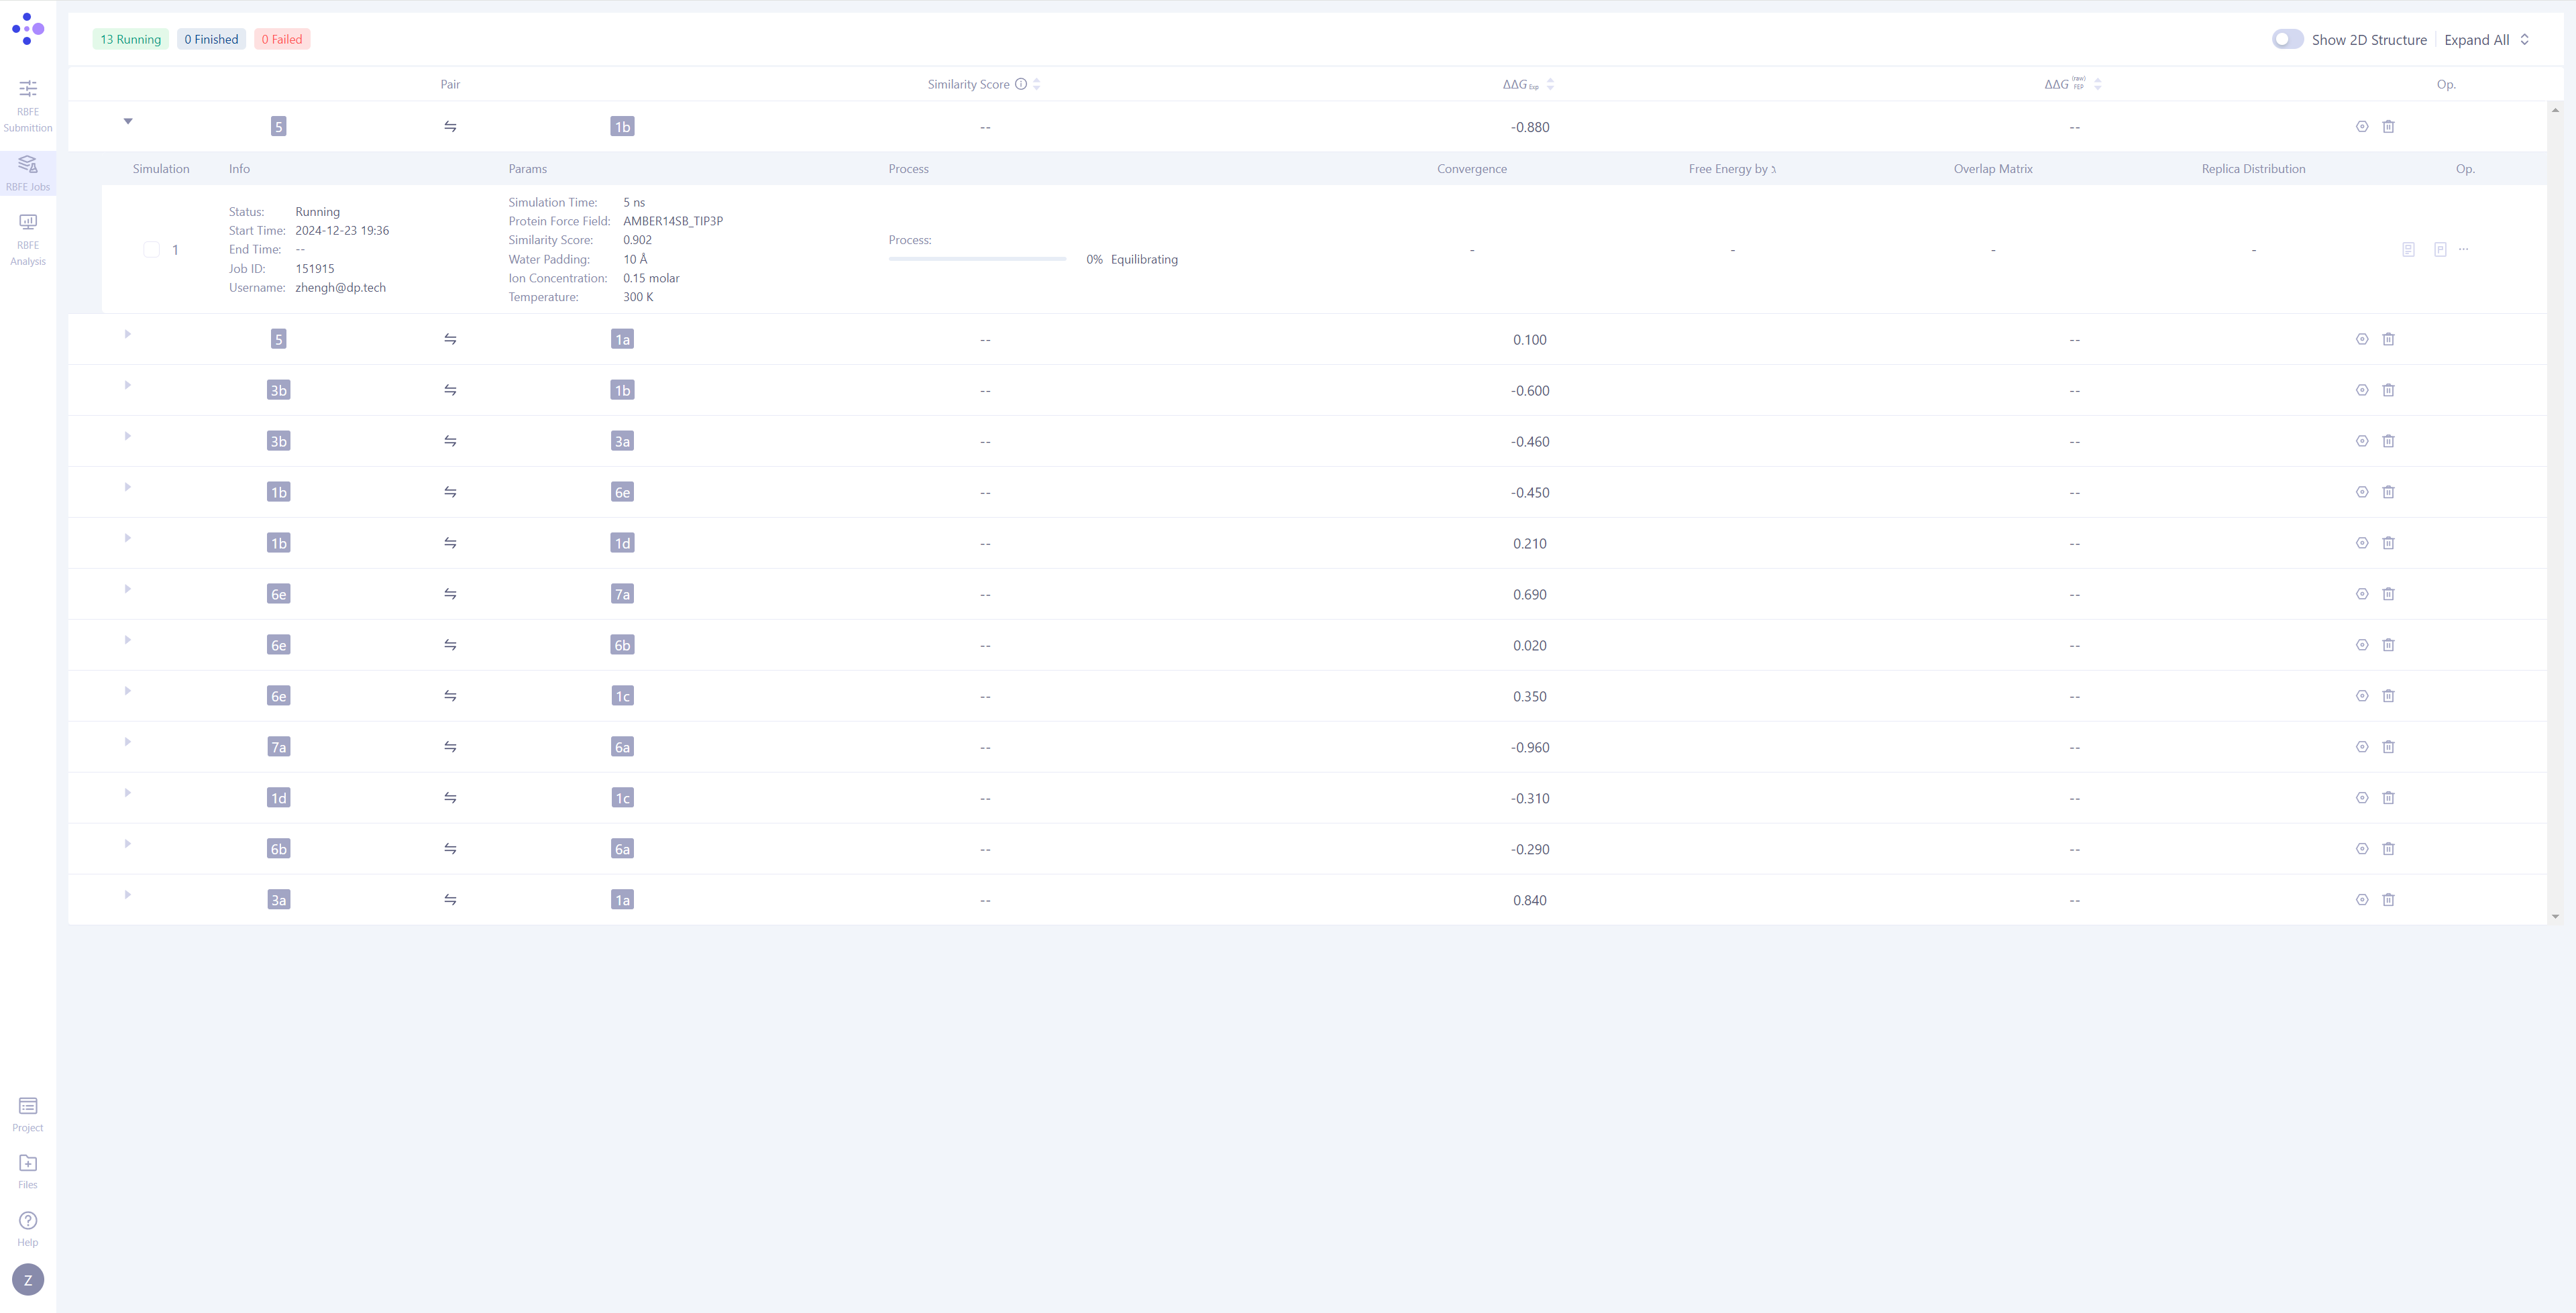The height and width of the screenshot is (1313, 2576).
Task: Click the 13 Running badge
Action: (x=130, y=38)
